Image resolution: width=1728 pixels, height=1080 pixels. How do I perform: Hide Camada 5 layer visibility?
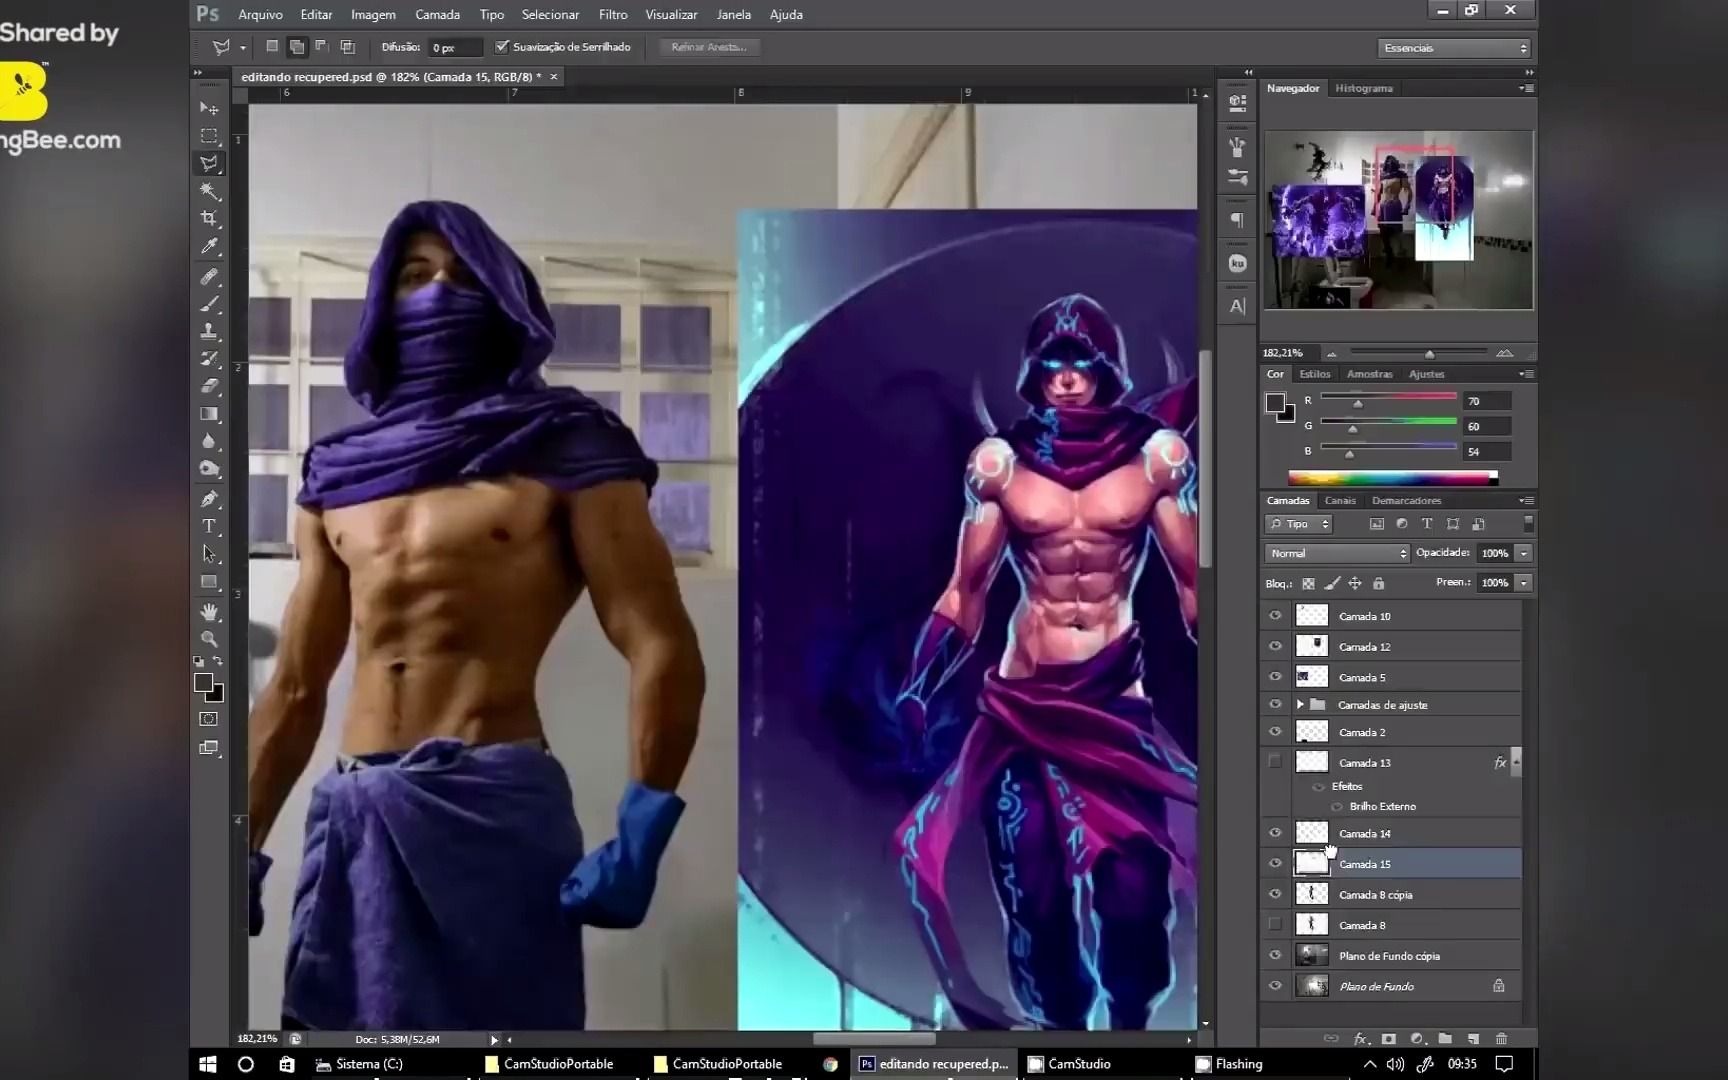pyautogui.click(x=1275, y=677)
